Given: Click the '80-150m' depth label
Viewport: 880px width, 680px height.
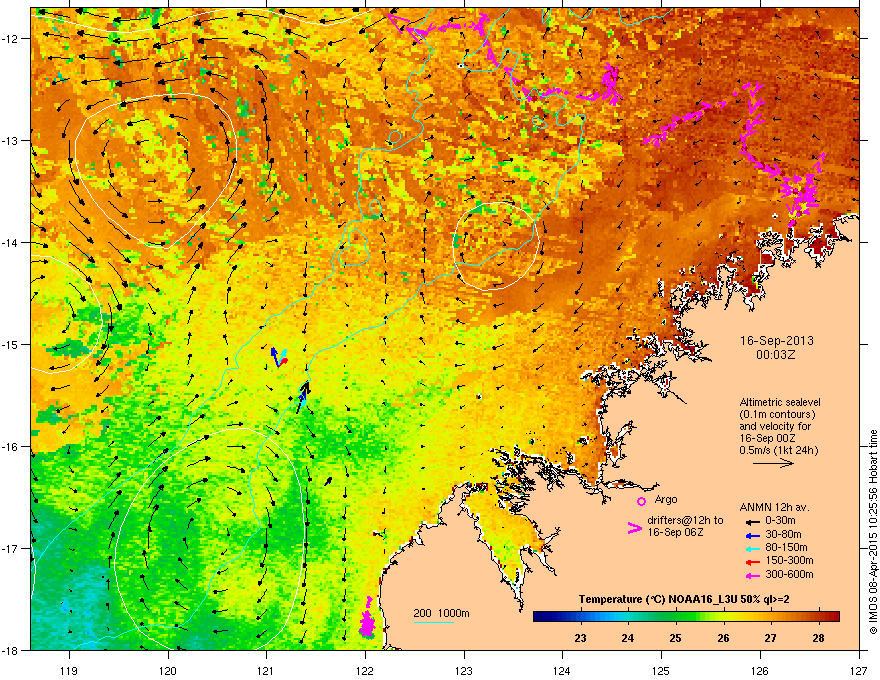Looking at the screenshot, I should pos(786,548).
